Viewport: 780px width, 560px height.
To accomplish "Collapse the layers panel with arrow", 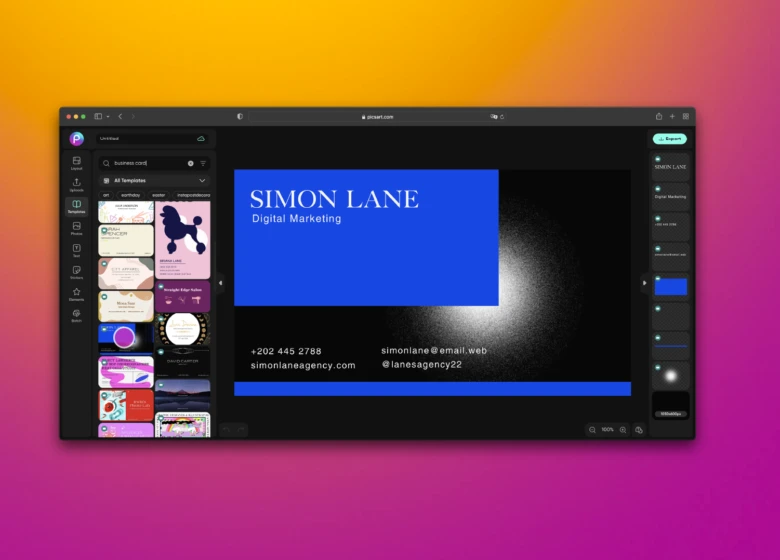I will coord(644,283).
